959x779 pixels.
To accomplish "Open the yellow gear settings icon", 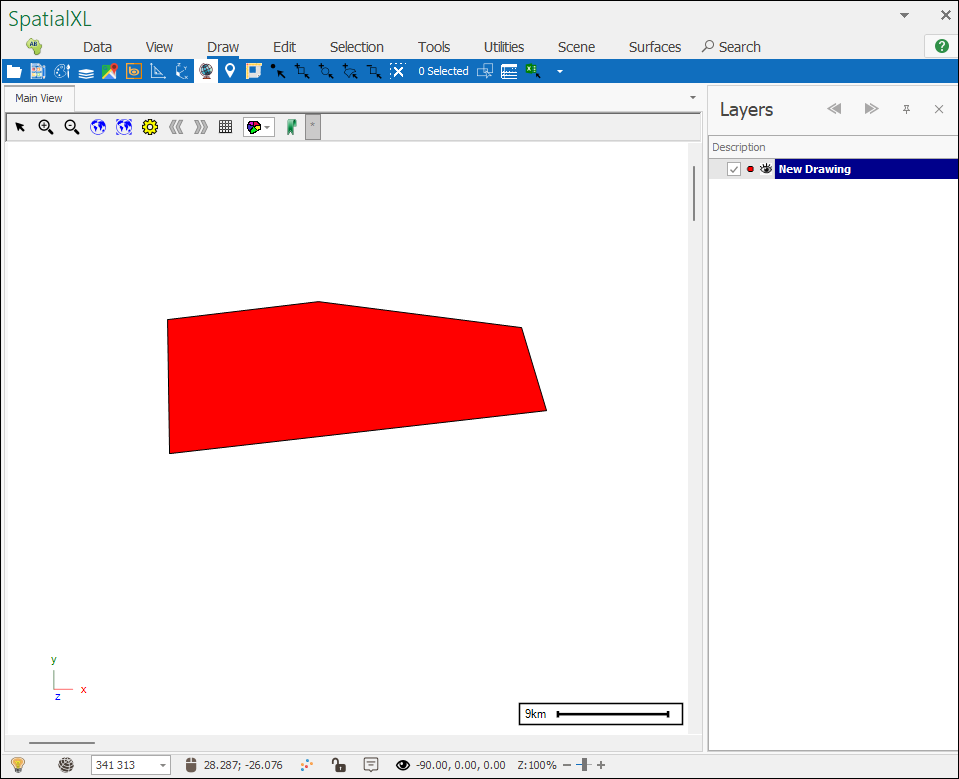I will pos(150,127).
